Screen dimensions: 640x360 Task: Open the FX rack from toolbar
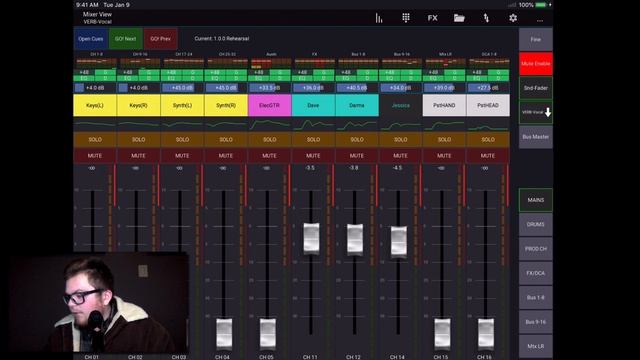(433, 18)
